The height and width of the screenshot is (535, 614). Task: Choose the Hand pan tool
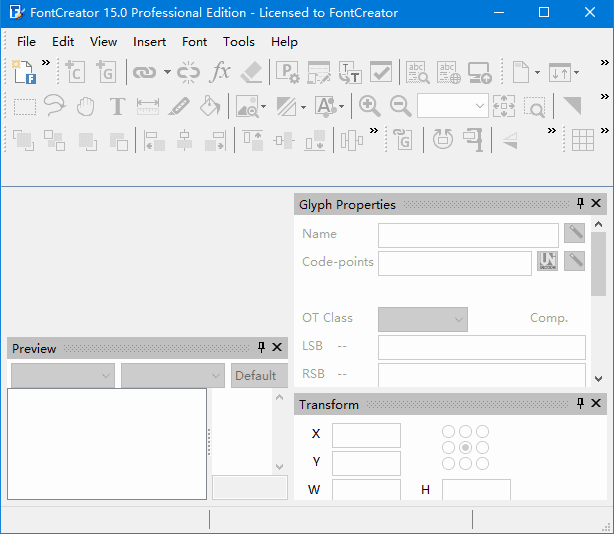click(x=85, y=106)
